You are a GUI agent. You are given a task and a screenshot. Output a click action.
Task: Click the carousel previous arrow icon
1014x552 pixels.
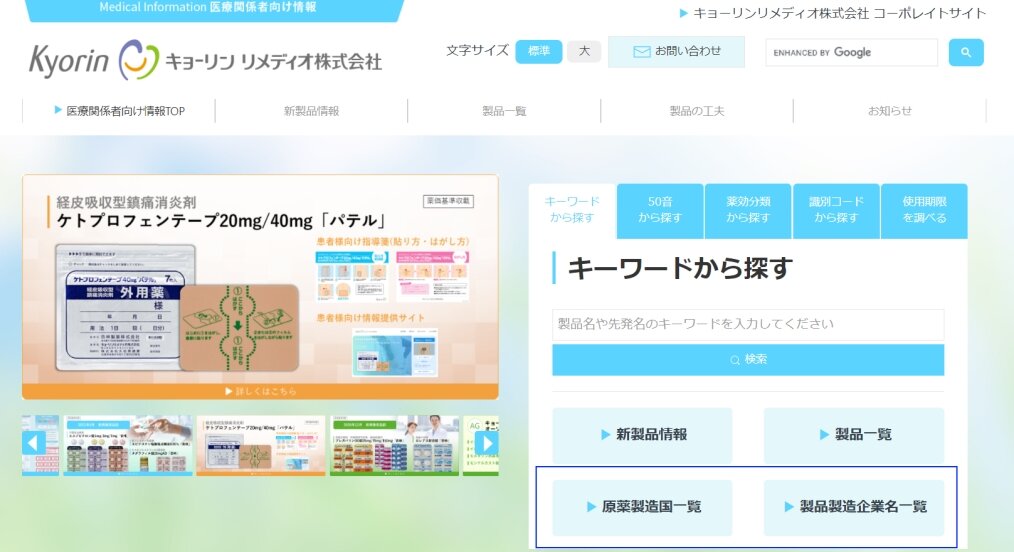pyautogui.click(x=34, y=443)
